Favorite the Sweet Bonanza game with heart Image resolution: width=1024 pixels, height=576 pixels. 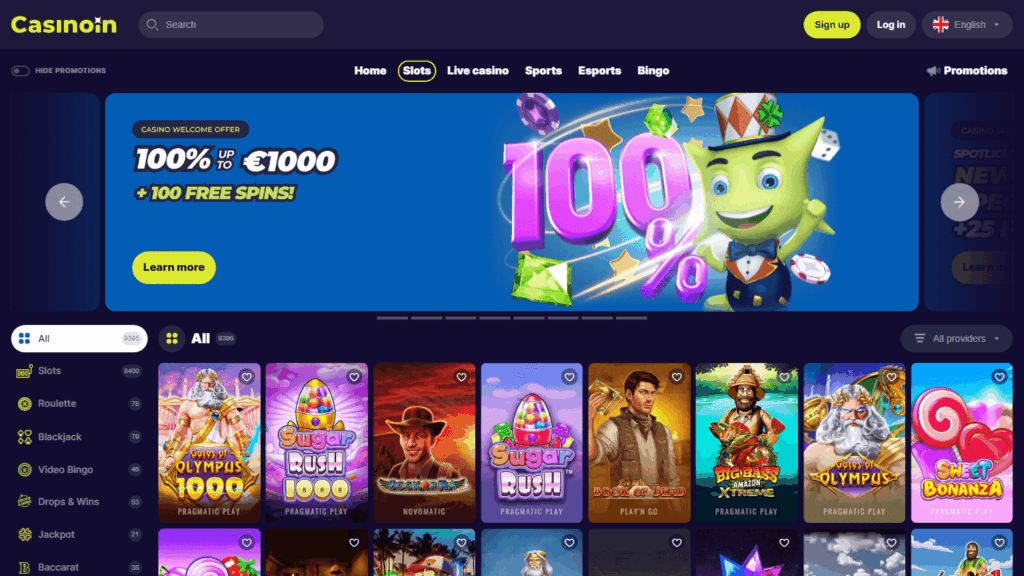point(999,377)
